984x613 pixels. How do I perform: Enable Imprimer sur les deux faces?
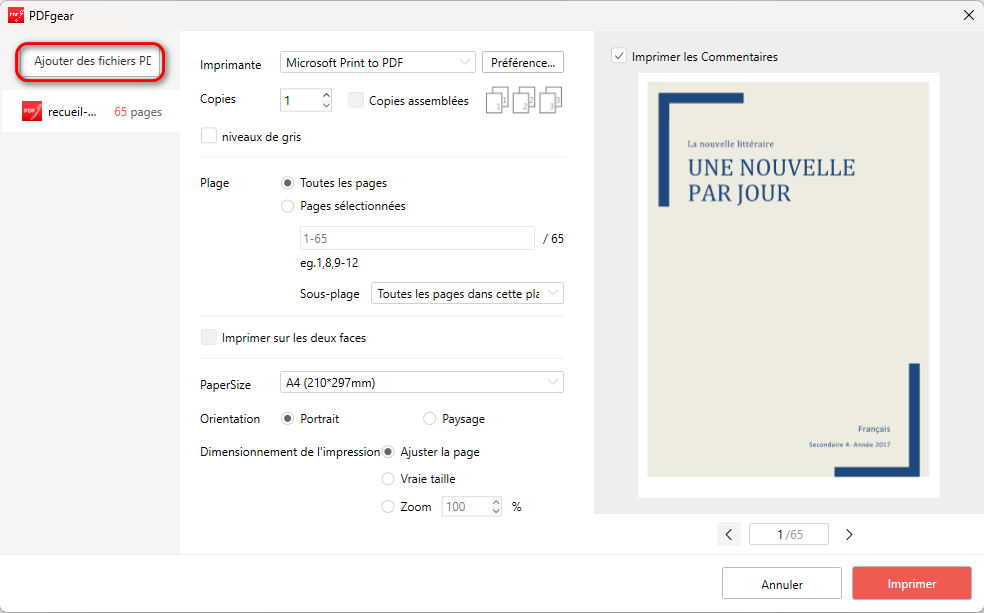(x=208, y=337)
